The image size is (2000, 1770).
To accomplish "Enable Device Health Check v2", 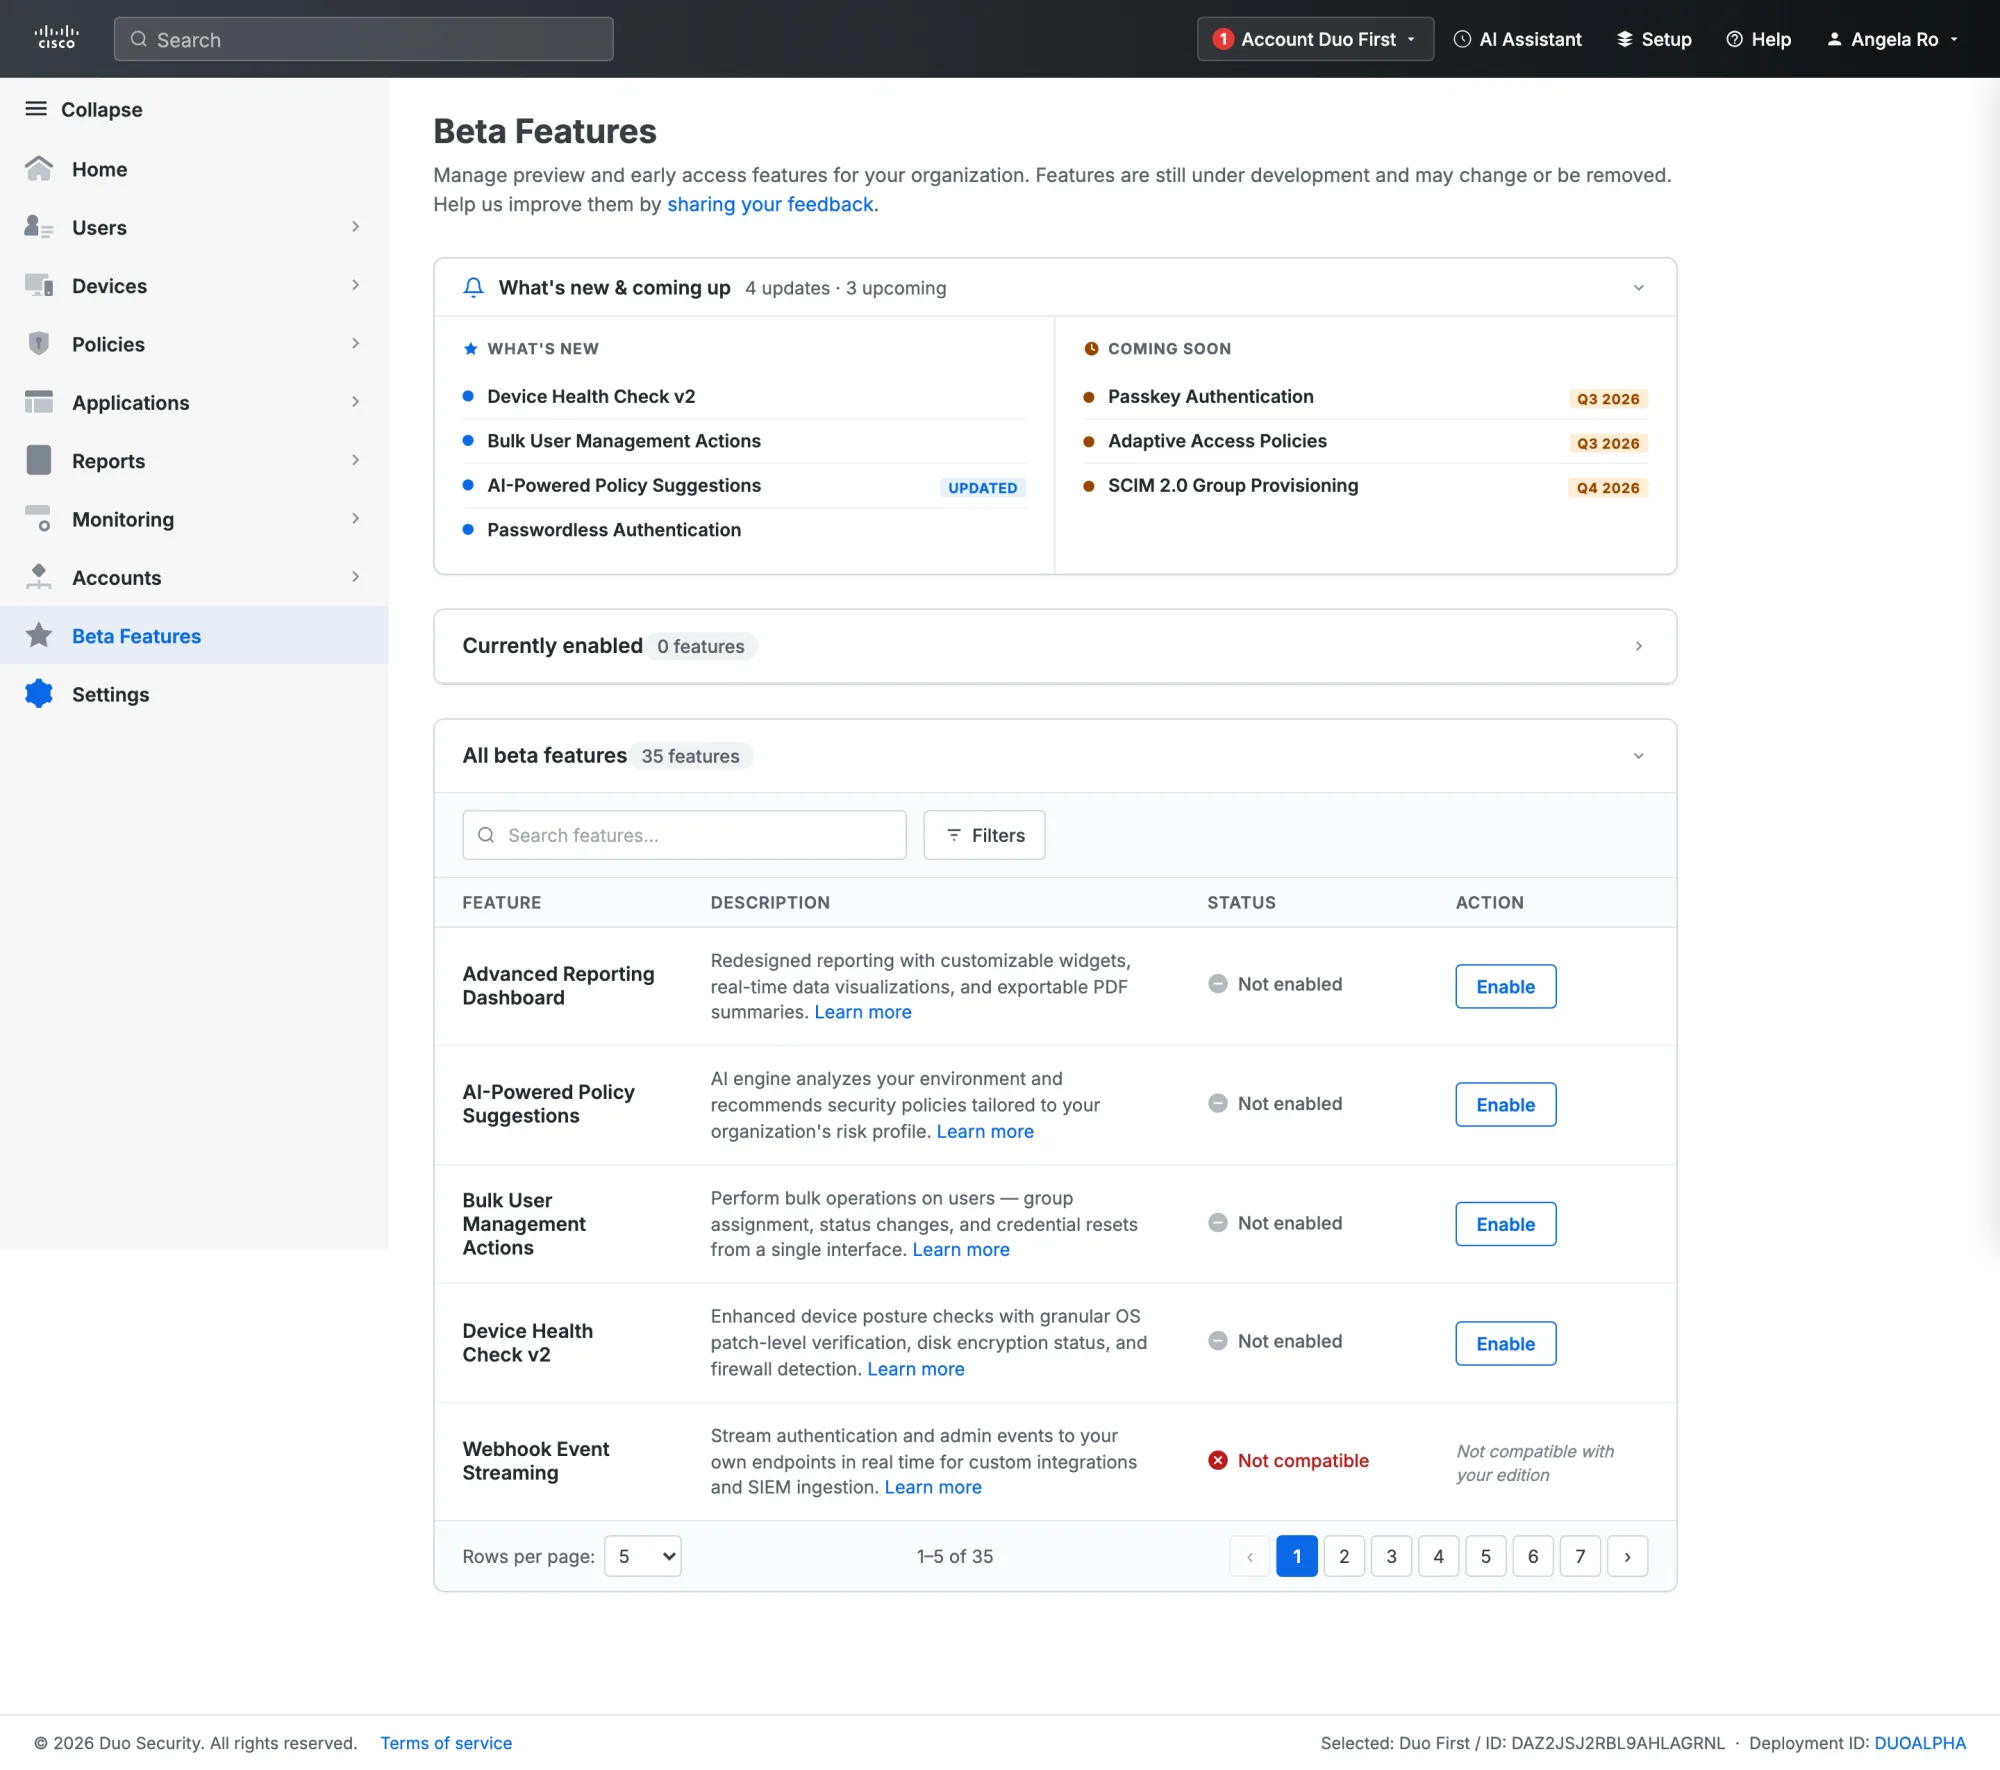I will tap(1505, 1344).
